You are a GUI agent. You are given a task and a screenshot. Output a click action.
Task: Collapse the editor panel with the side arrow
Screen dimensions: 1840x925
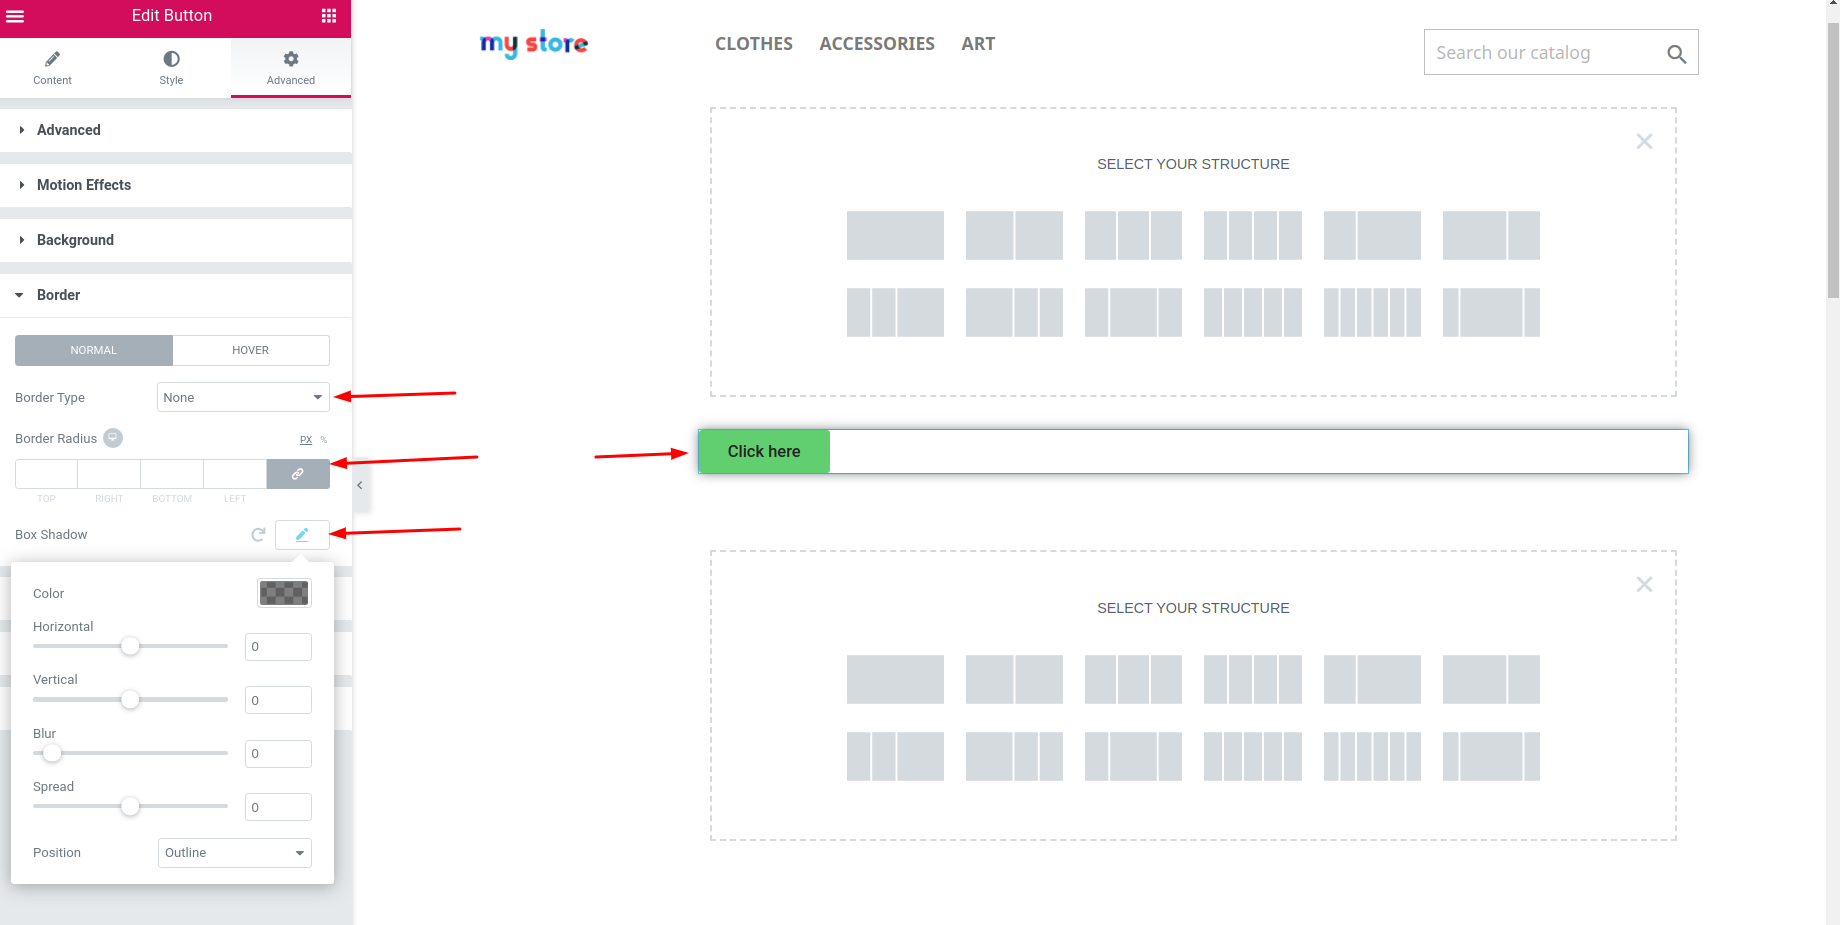point(360,485)
